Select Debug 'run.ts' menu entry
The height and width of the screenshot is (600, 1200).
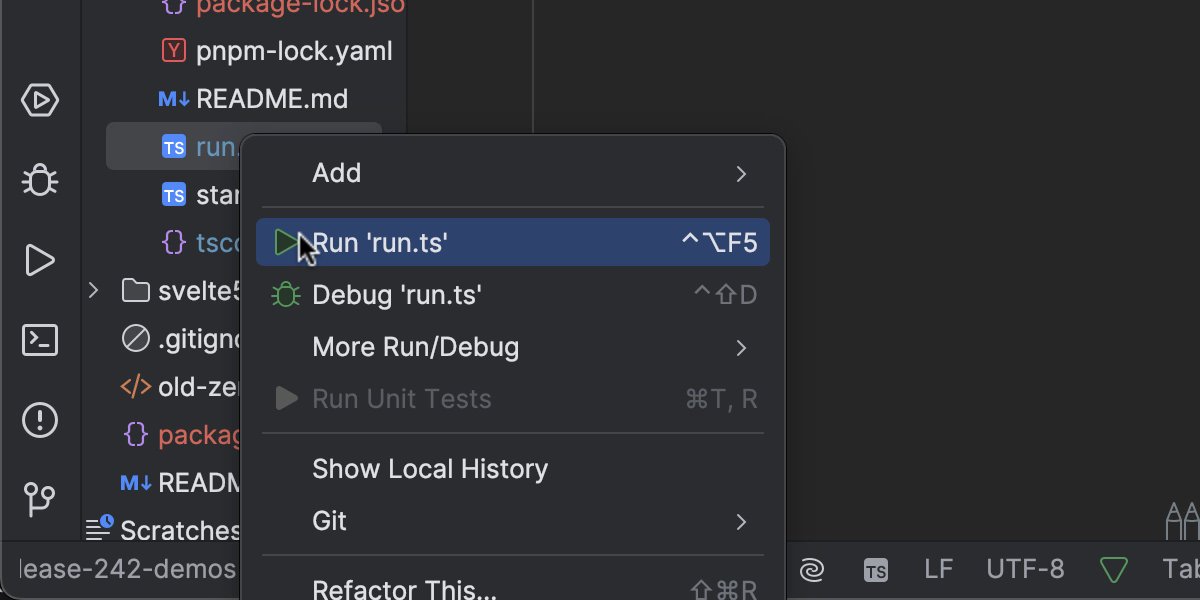point(397,295)
